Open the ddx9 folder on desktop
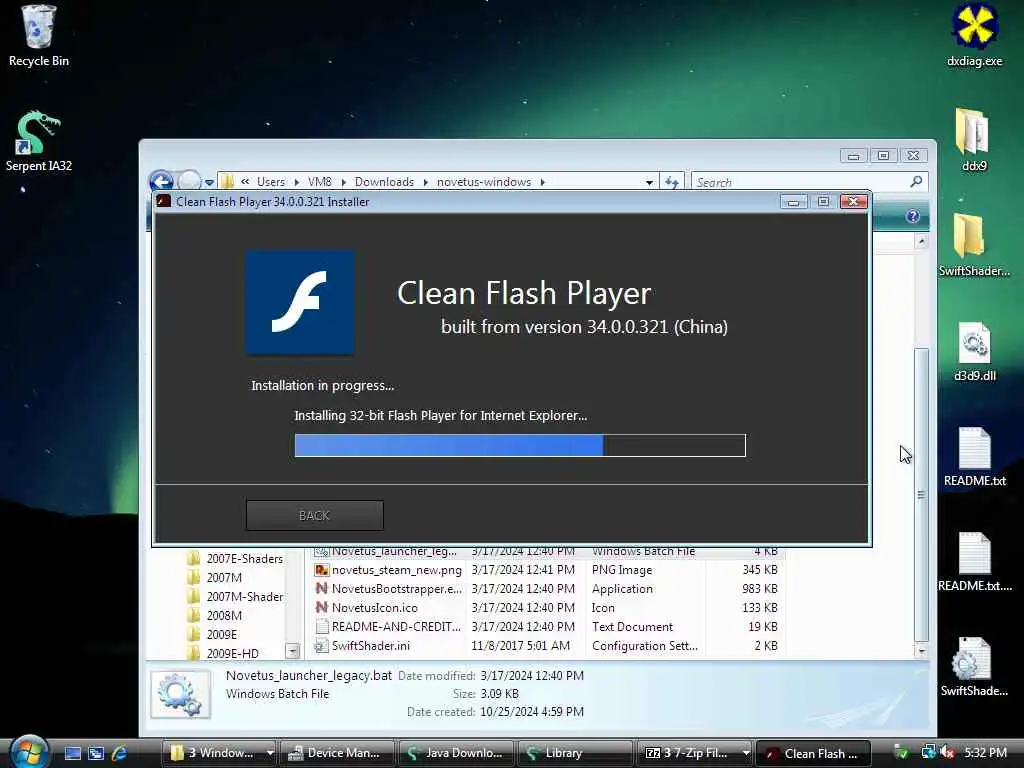1024x768 pixels. [974, 140]
